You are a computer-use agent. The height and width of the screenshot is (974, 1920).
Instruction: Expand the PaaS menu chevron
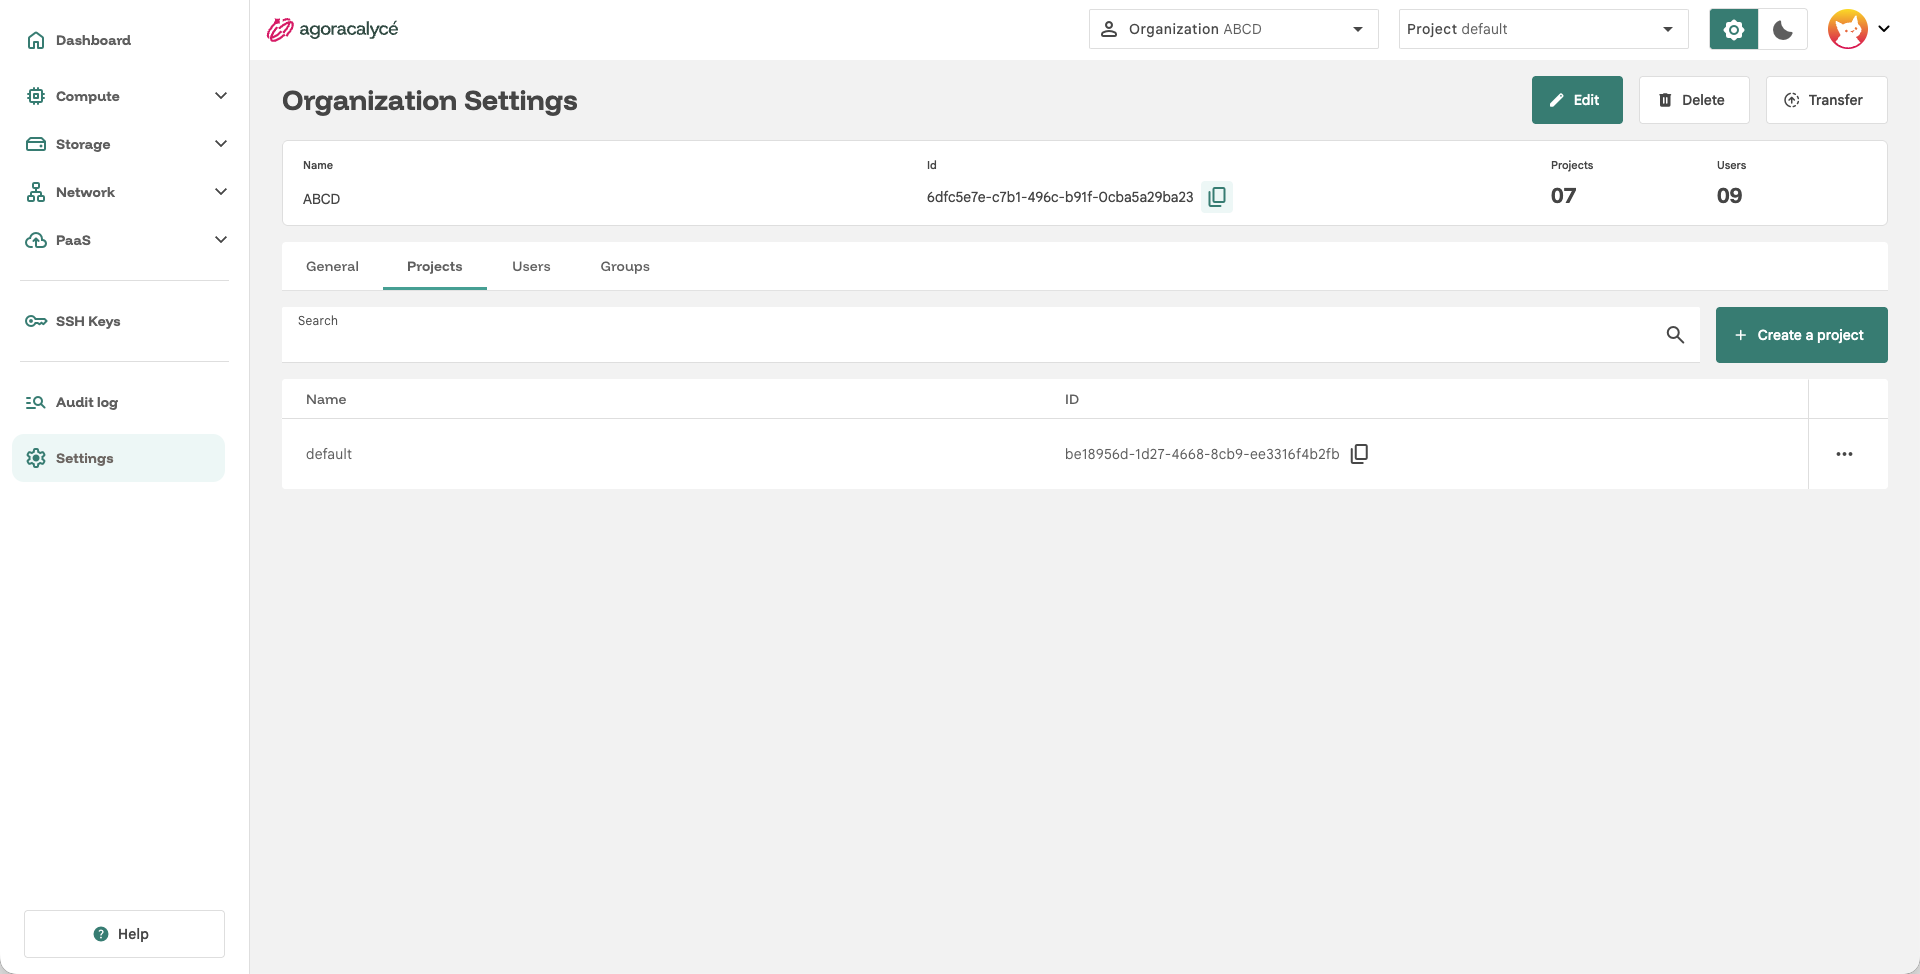[x=221, y=240]
